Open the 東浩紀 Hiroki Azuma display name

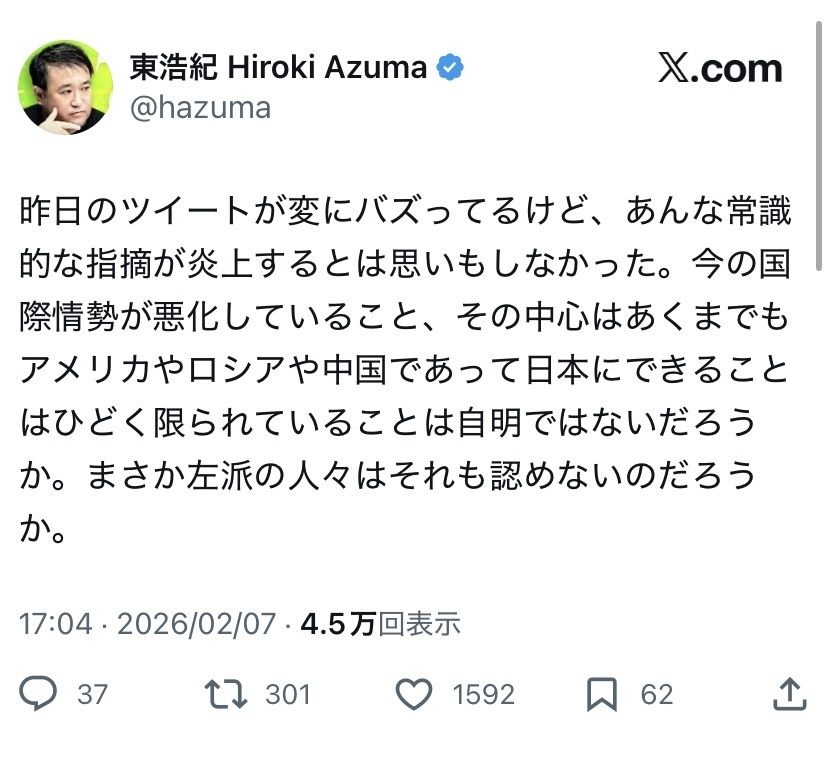pyautogui.click(x=279, y=68)
